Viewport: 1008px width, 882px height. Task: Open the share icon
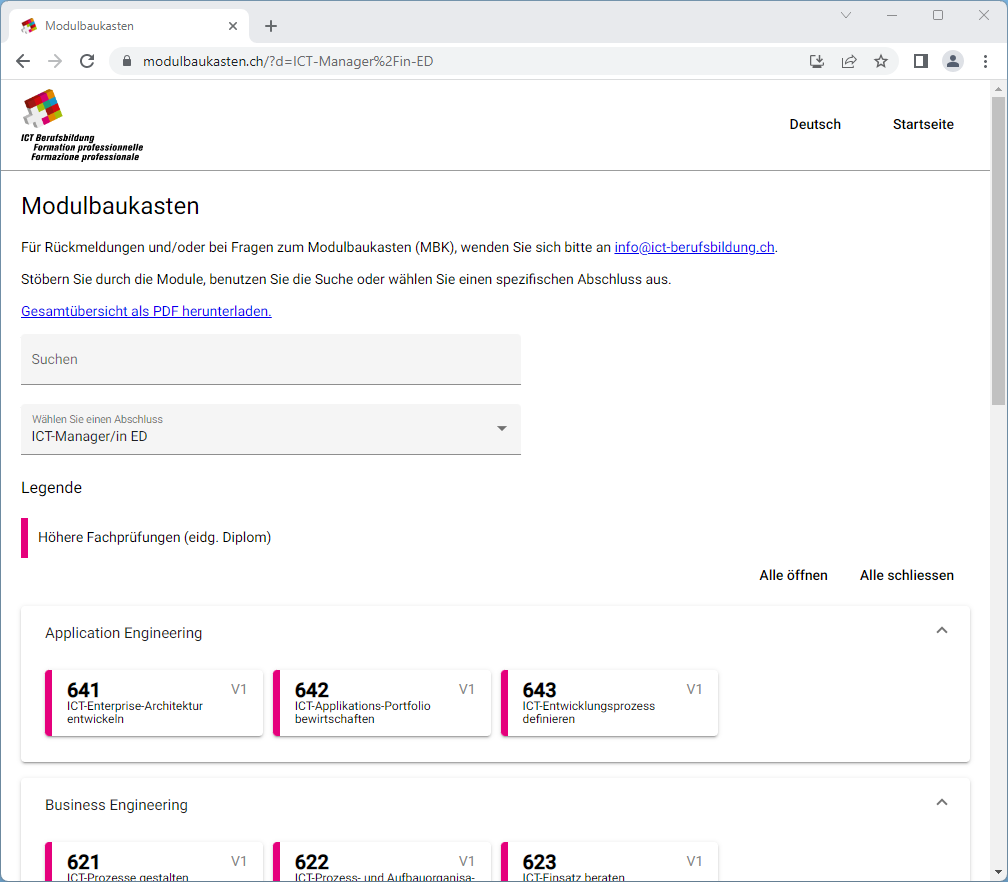849,61
